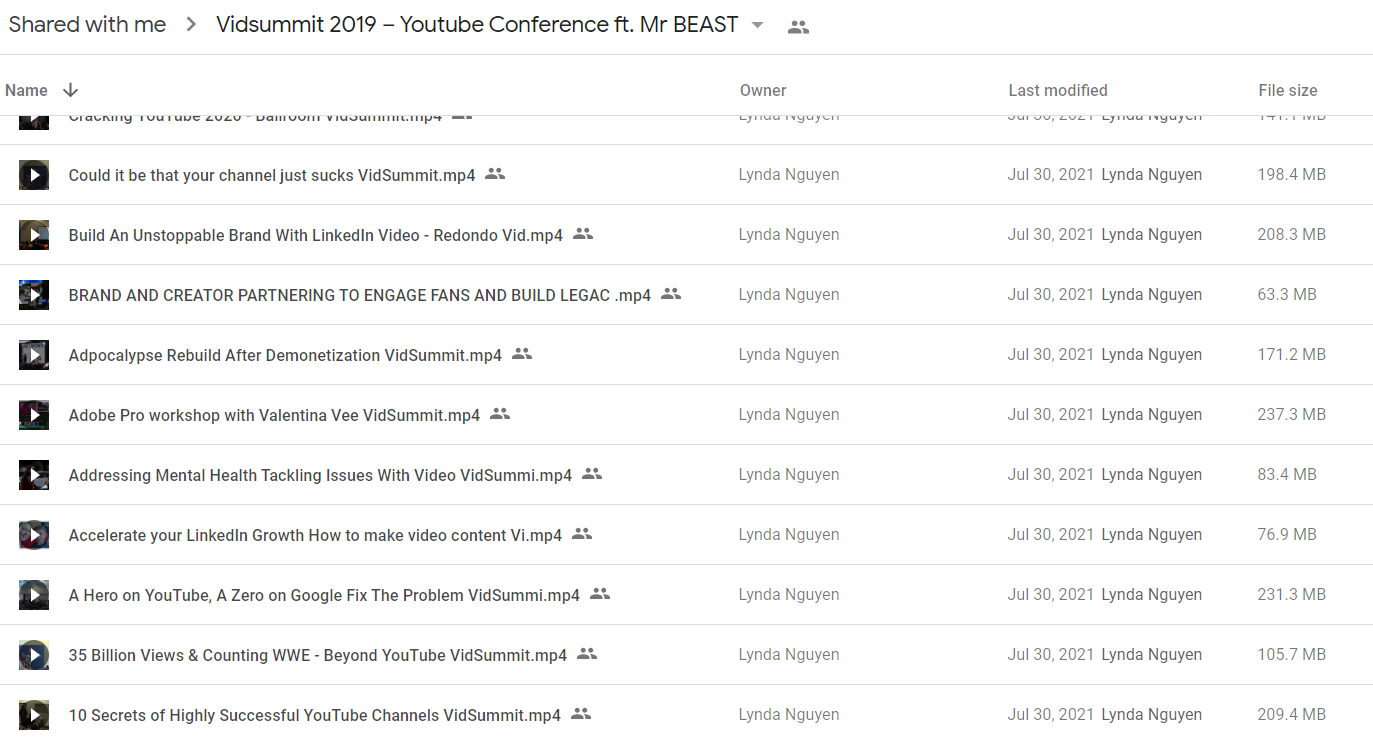Screen dimensions: 1373x741
Task: Click shared icon on Could it be that your channel
Action: (x=495, y=174)
